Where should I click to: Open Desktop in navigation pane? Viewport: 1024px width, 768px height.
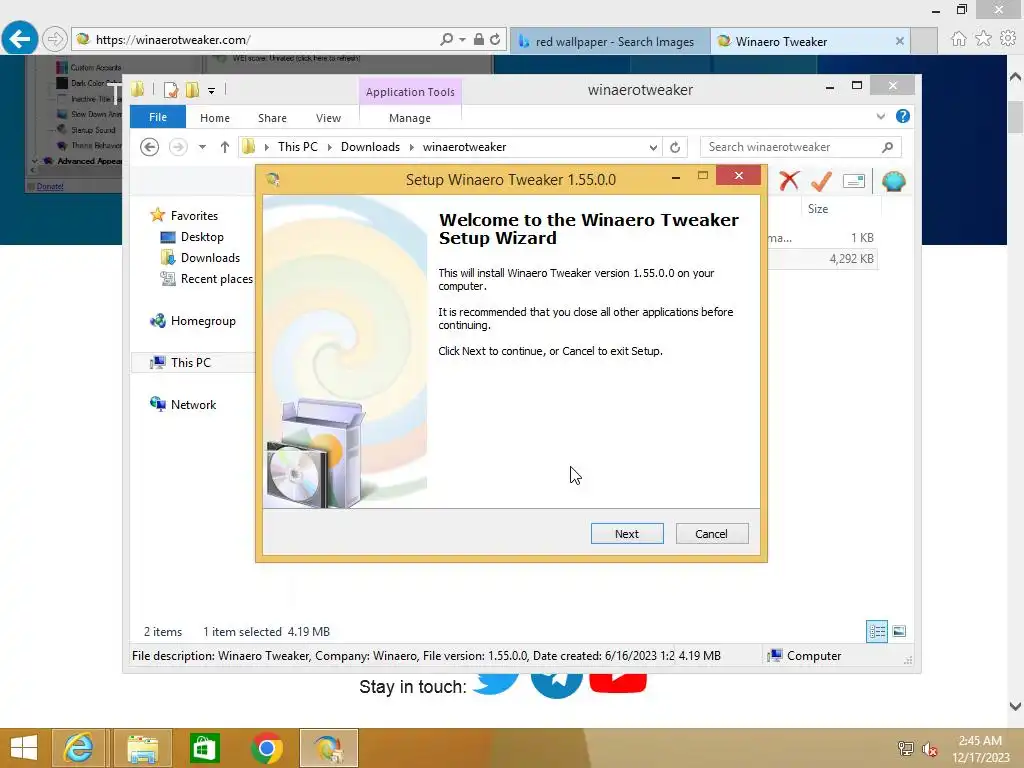tap(202, 237)
